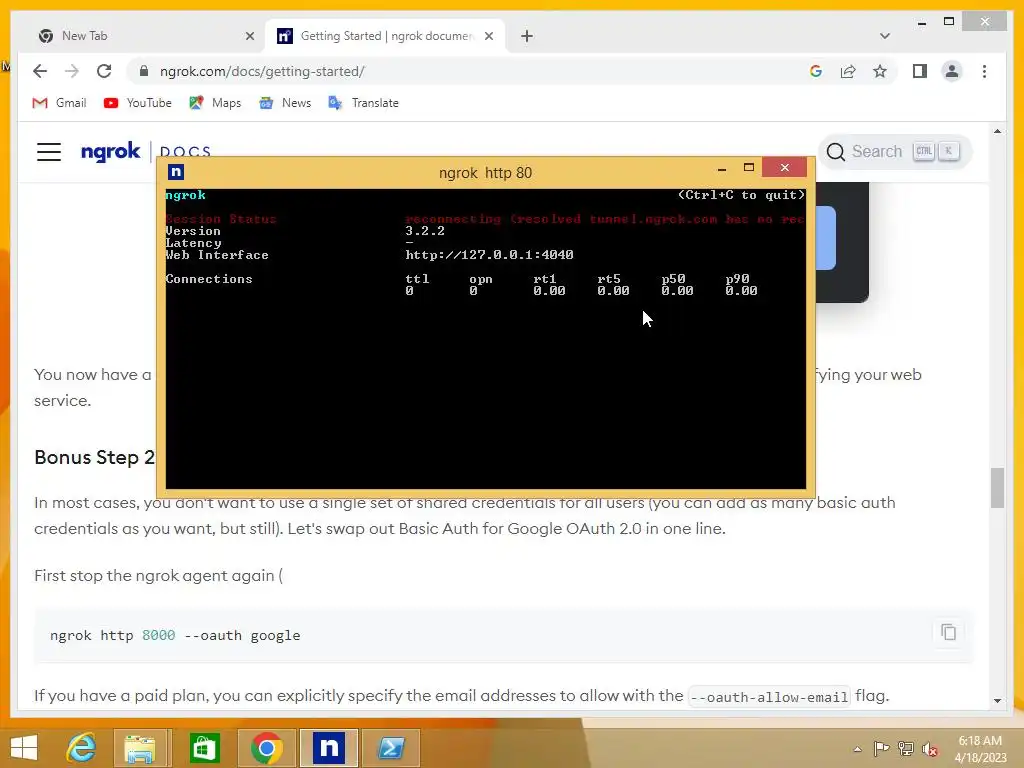1024x768 pixels.
Task: Open the Windows Store taskbar icon
Action: coord(204,748)
